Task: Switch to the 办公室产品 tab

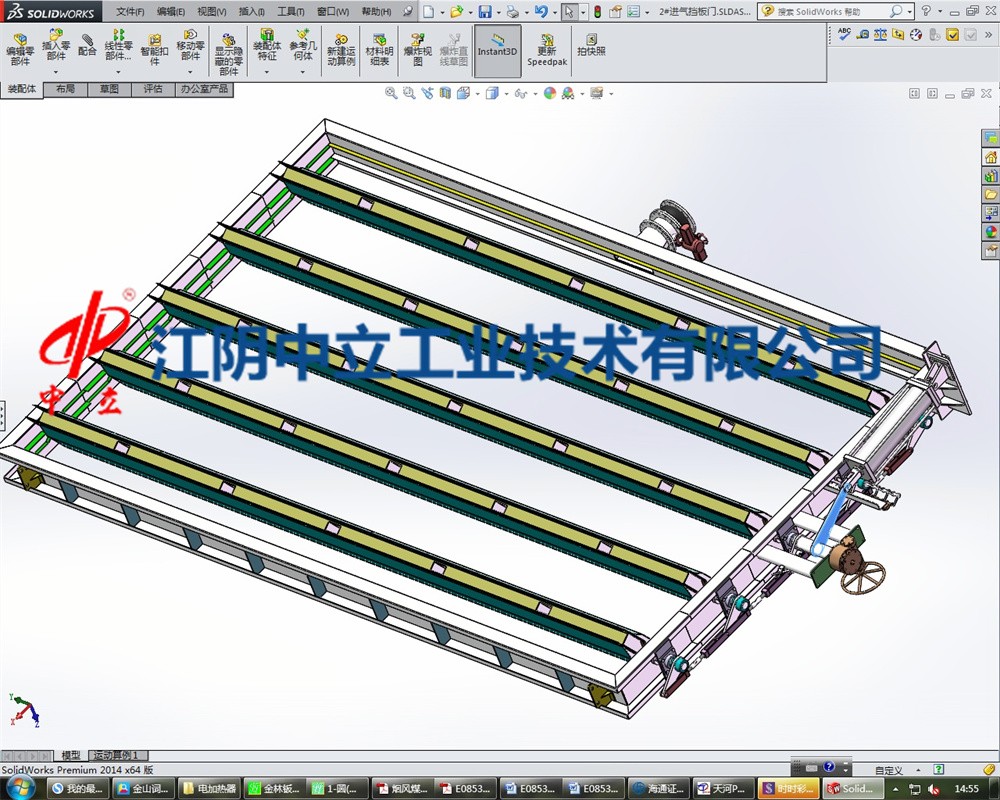Action: [x=204, y=89]
